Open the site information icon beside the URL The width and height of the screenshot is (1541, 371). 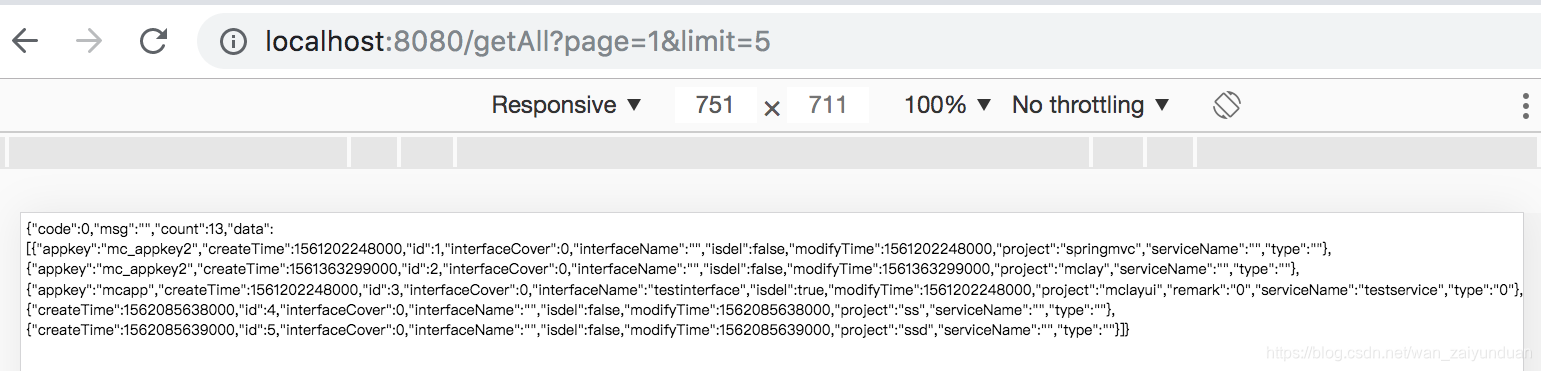click(233, 42)
